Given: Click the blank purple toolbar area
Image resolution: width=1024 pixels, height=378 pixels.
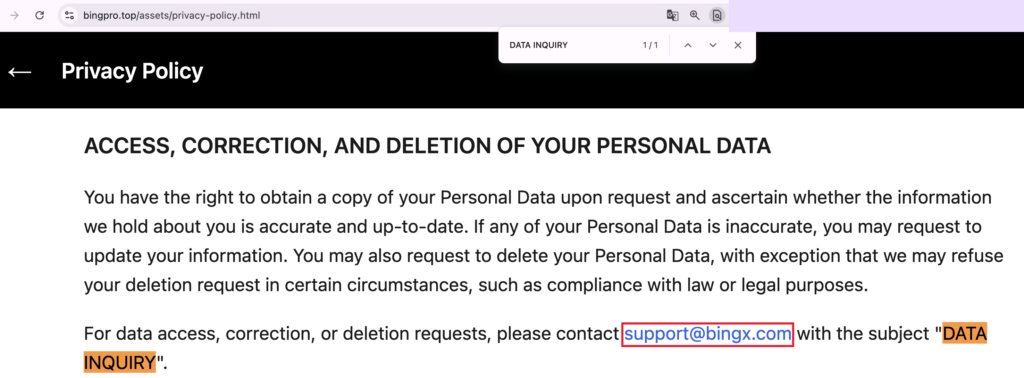Looking at the screenshot, I should pos(876,15).
